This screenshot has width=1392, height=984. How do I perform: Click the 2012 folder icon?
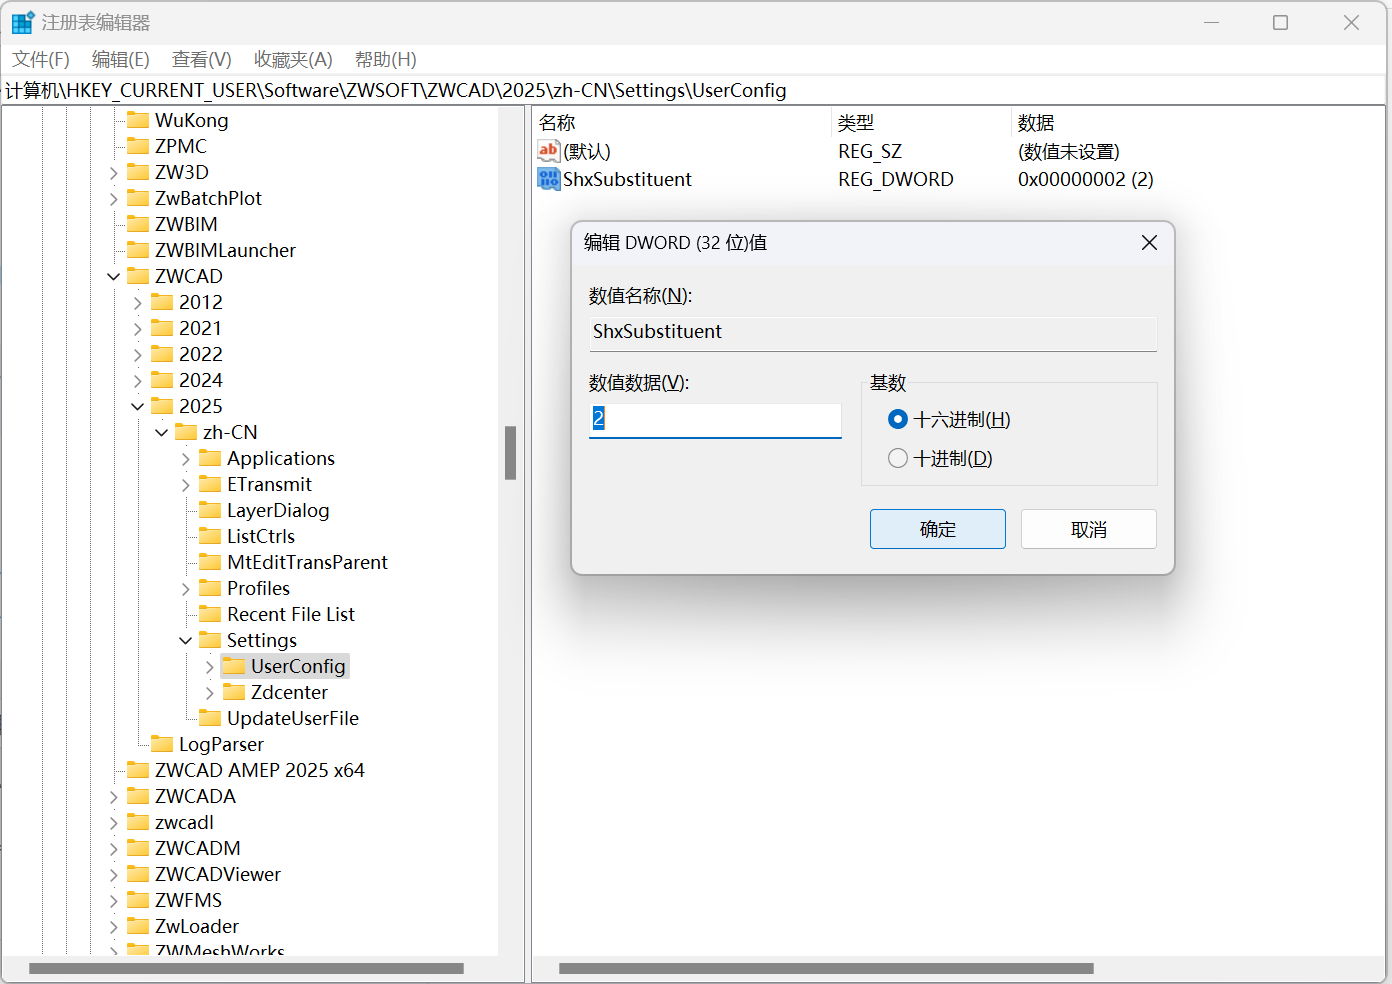click(162, 302)
